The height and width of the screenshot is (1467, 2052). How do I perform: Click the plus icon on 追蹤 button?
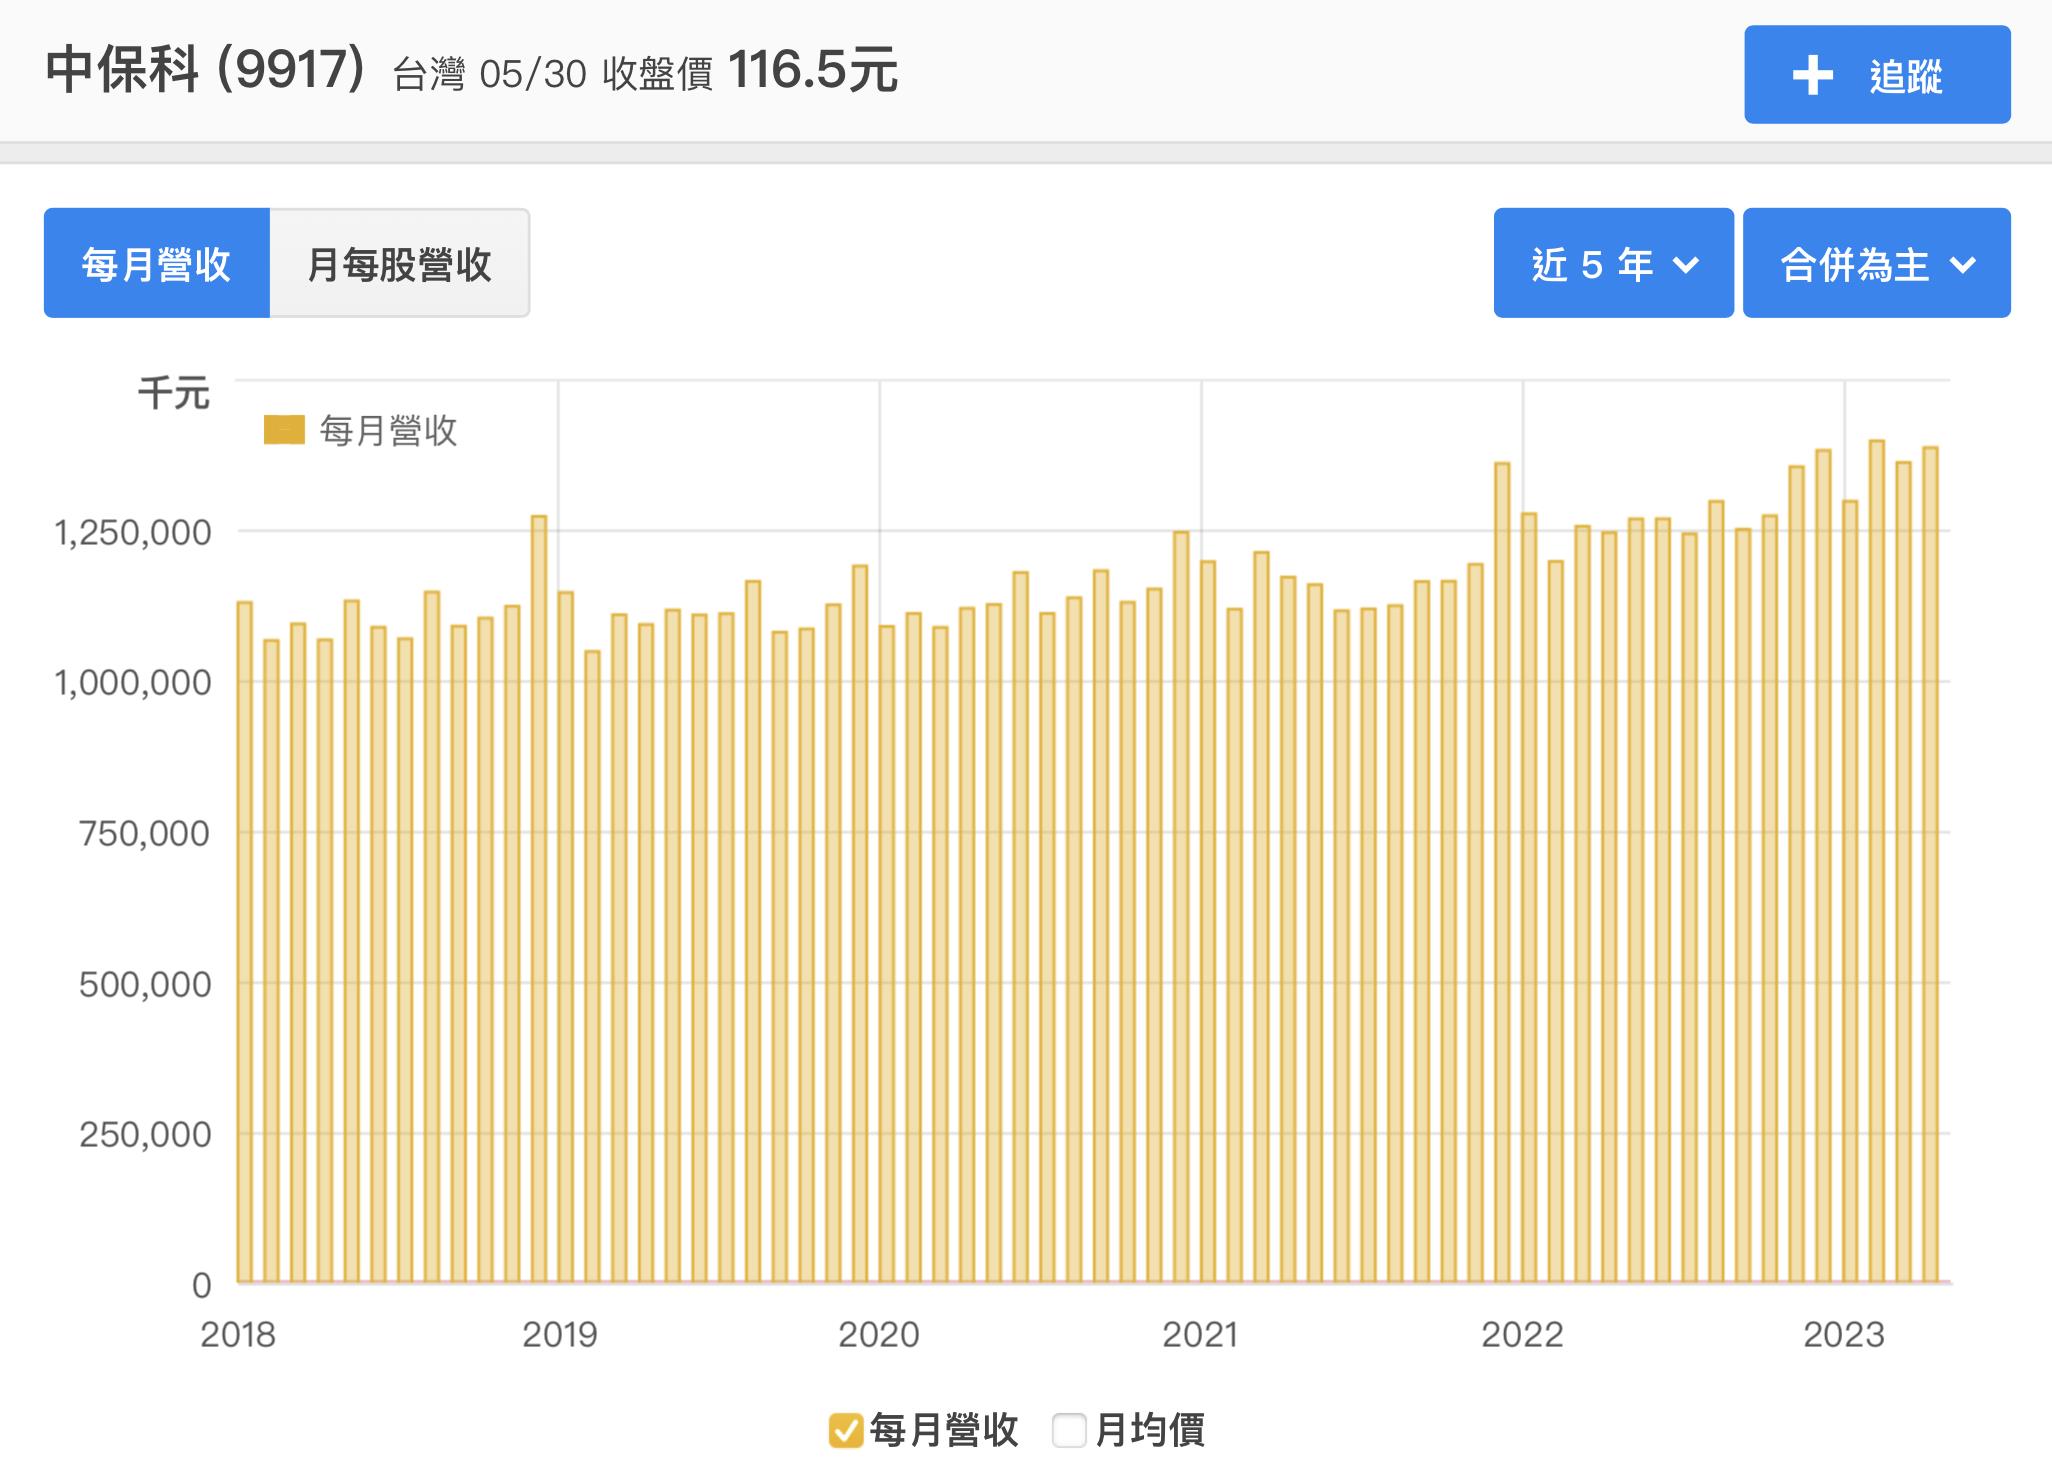pos(1812,76)
